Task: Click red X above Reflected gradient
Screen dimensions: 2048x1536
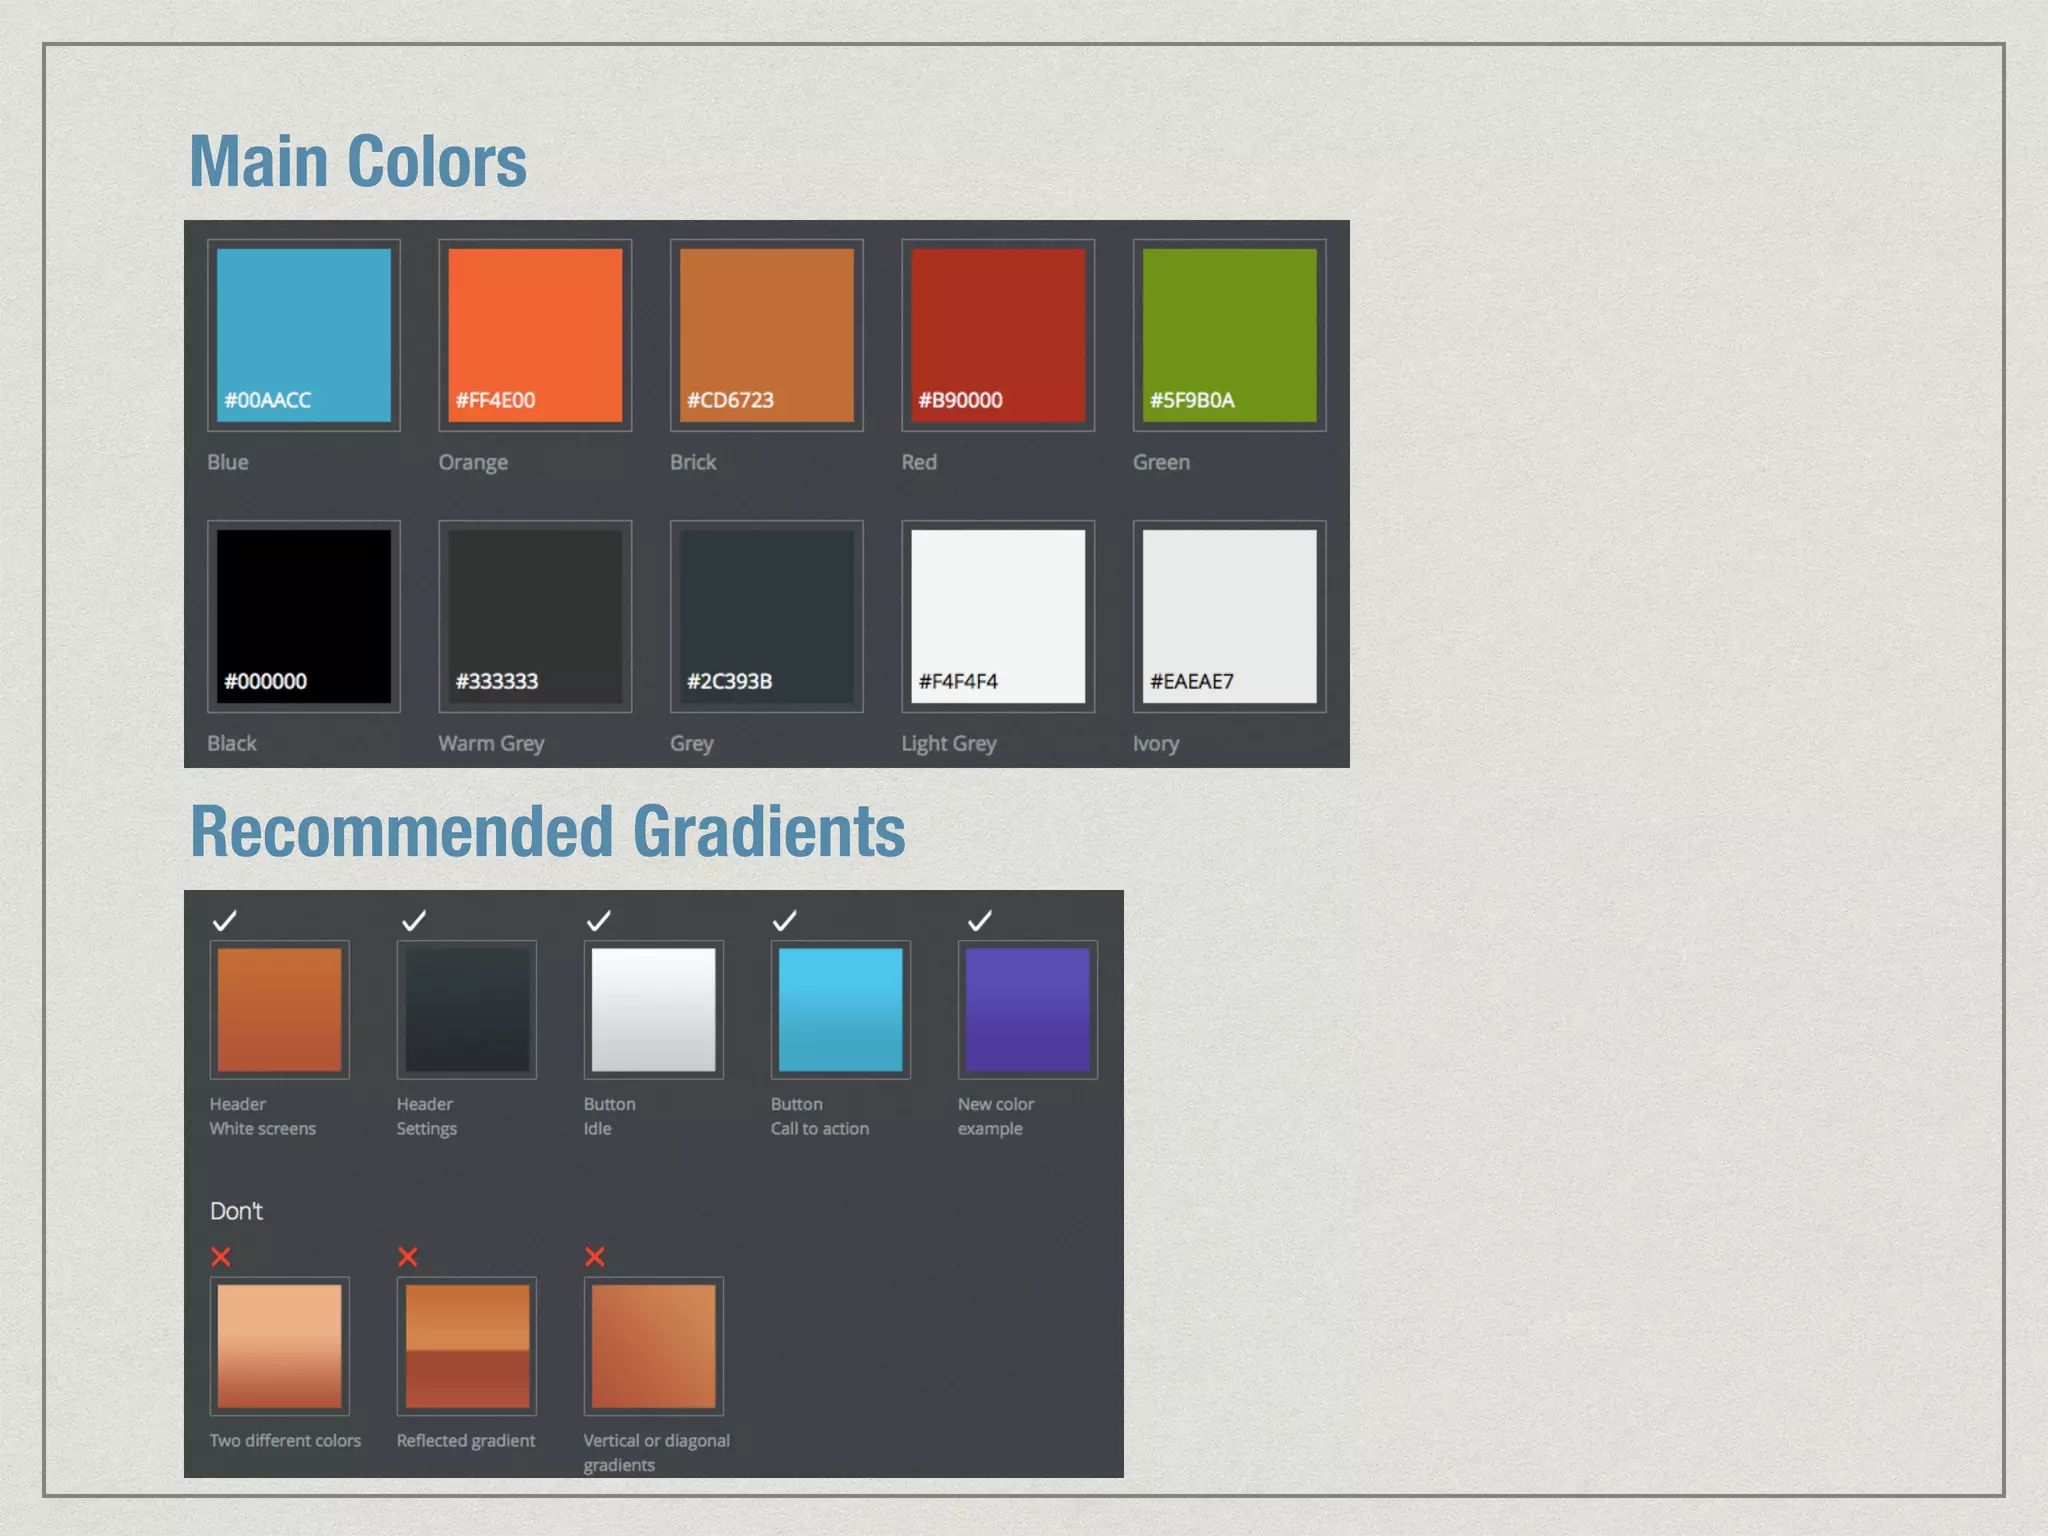Action: click(x=408, y=1257)
